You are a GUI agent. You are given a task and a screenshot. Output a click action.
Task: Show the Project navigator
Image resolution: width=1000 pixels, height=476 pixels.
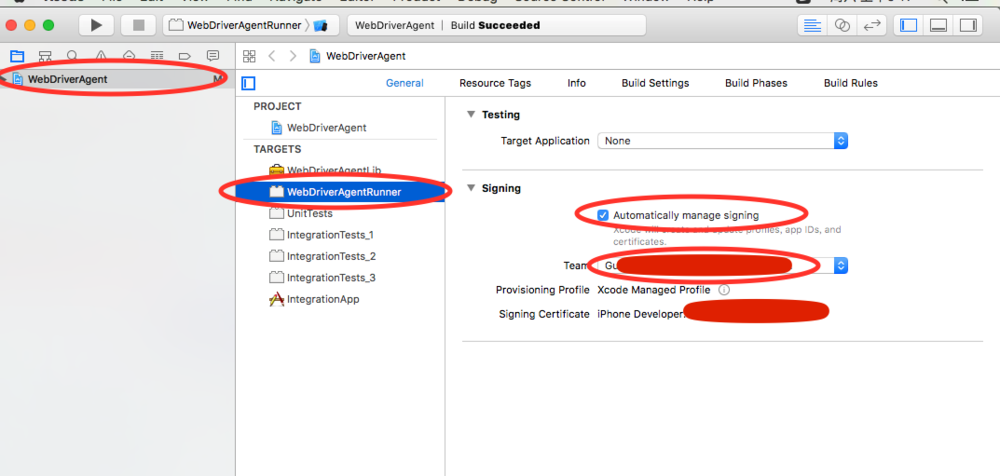pyautogui.click(x=17, y=56)
